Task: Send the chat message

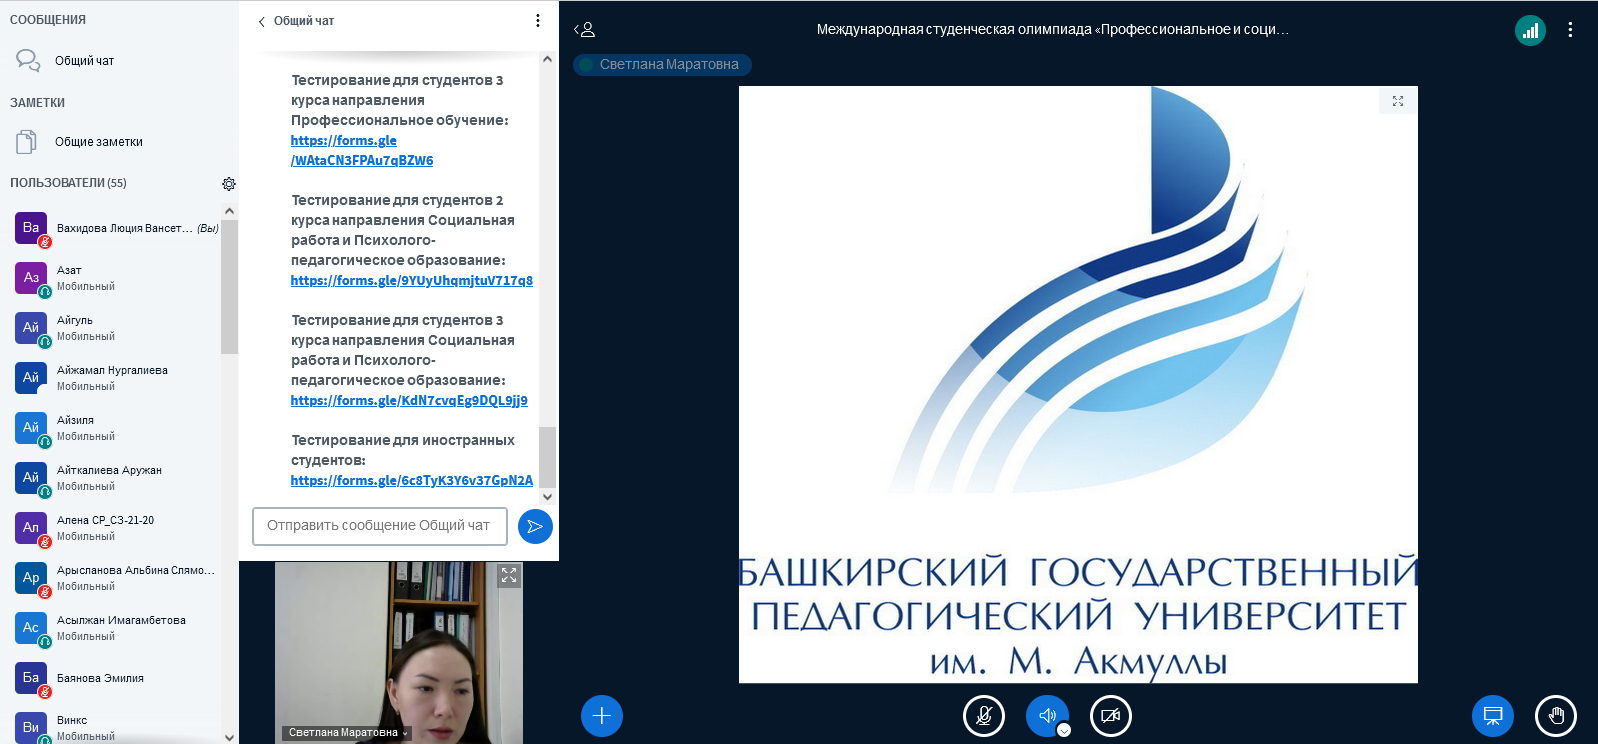Action: tap(535, 526)
